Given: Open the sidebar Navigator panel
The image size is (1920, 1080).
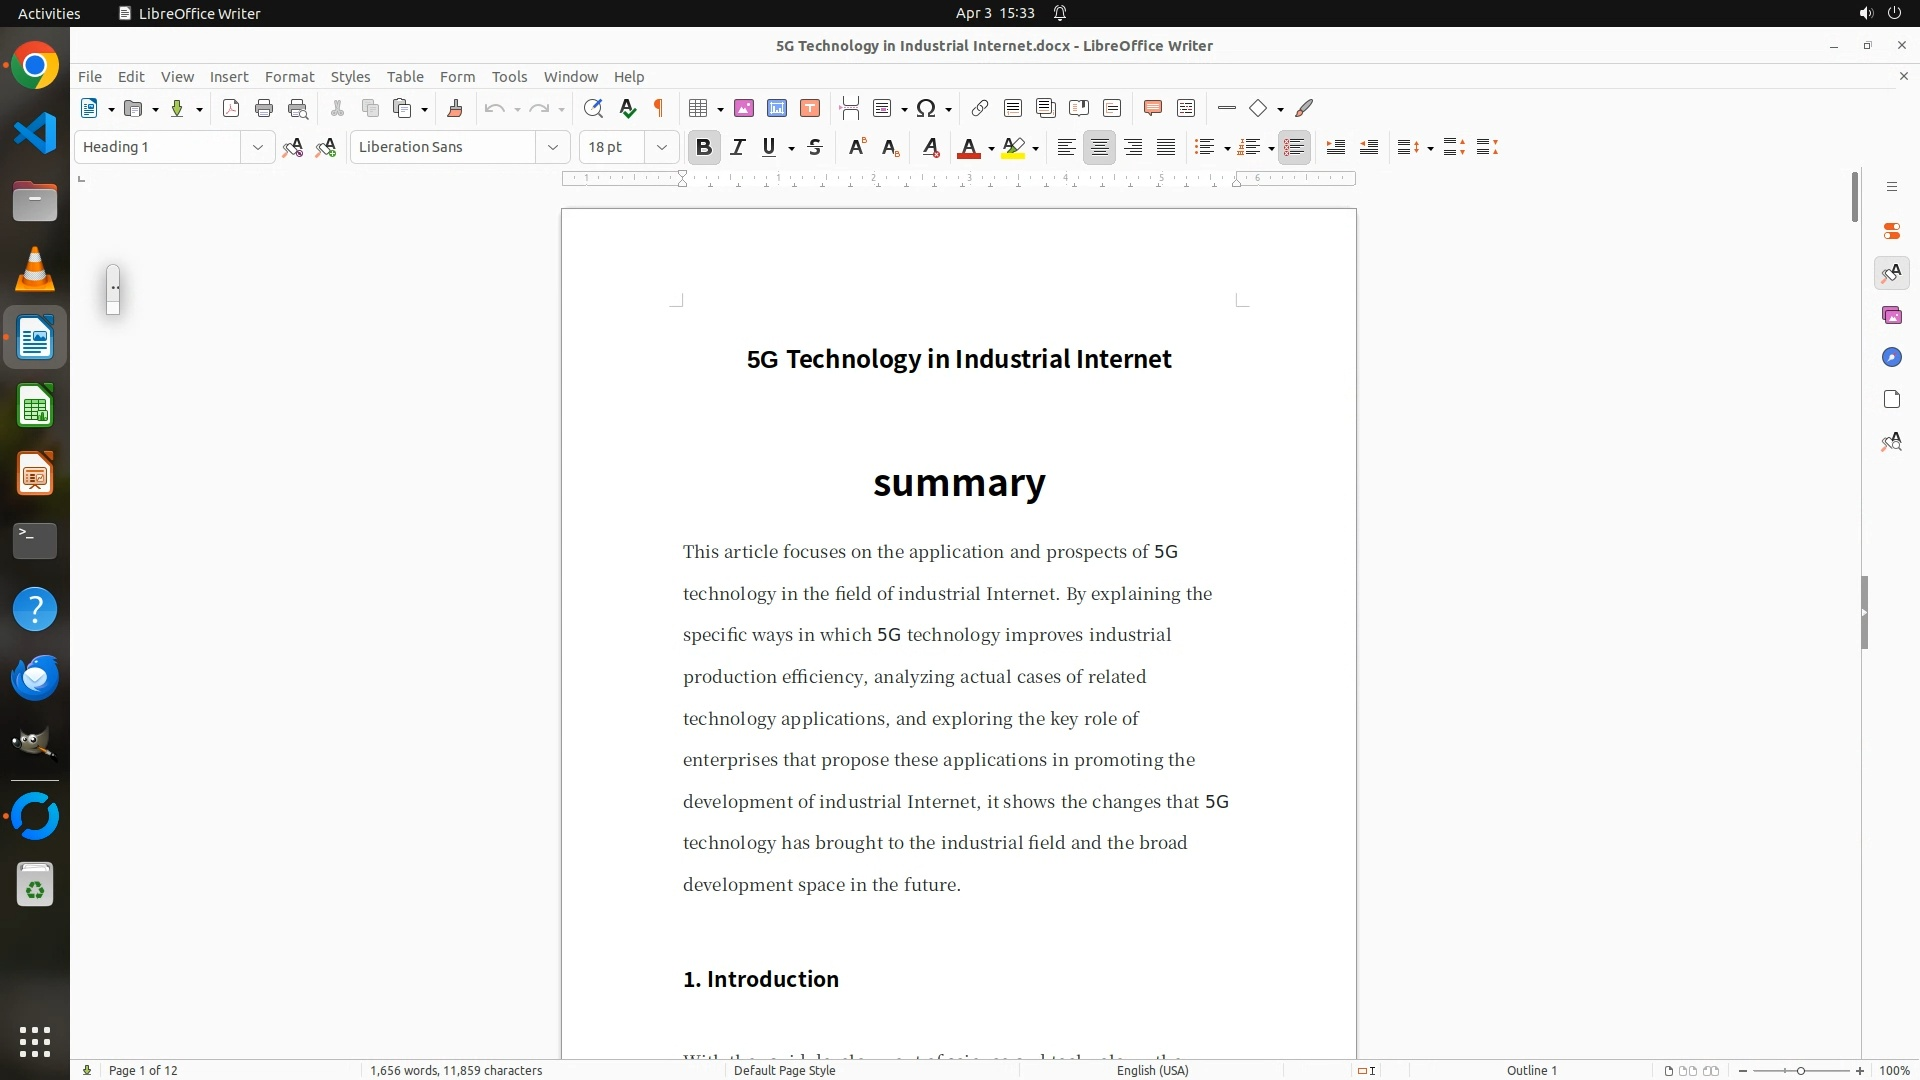Looking at the screenshot, I should click(x=1891, y=357).
